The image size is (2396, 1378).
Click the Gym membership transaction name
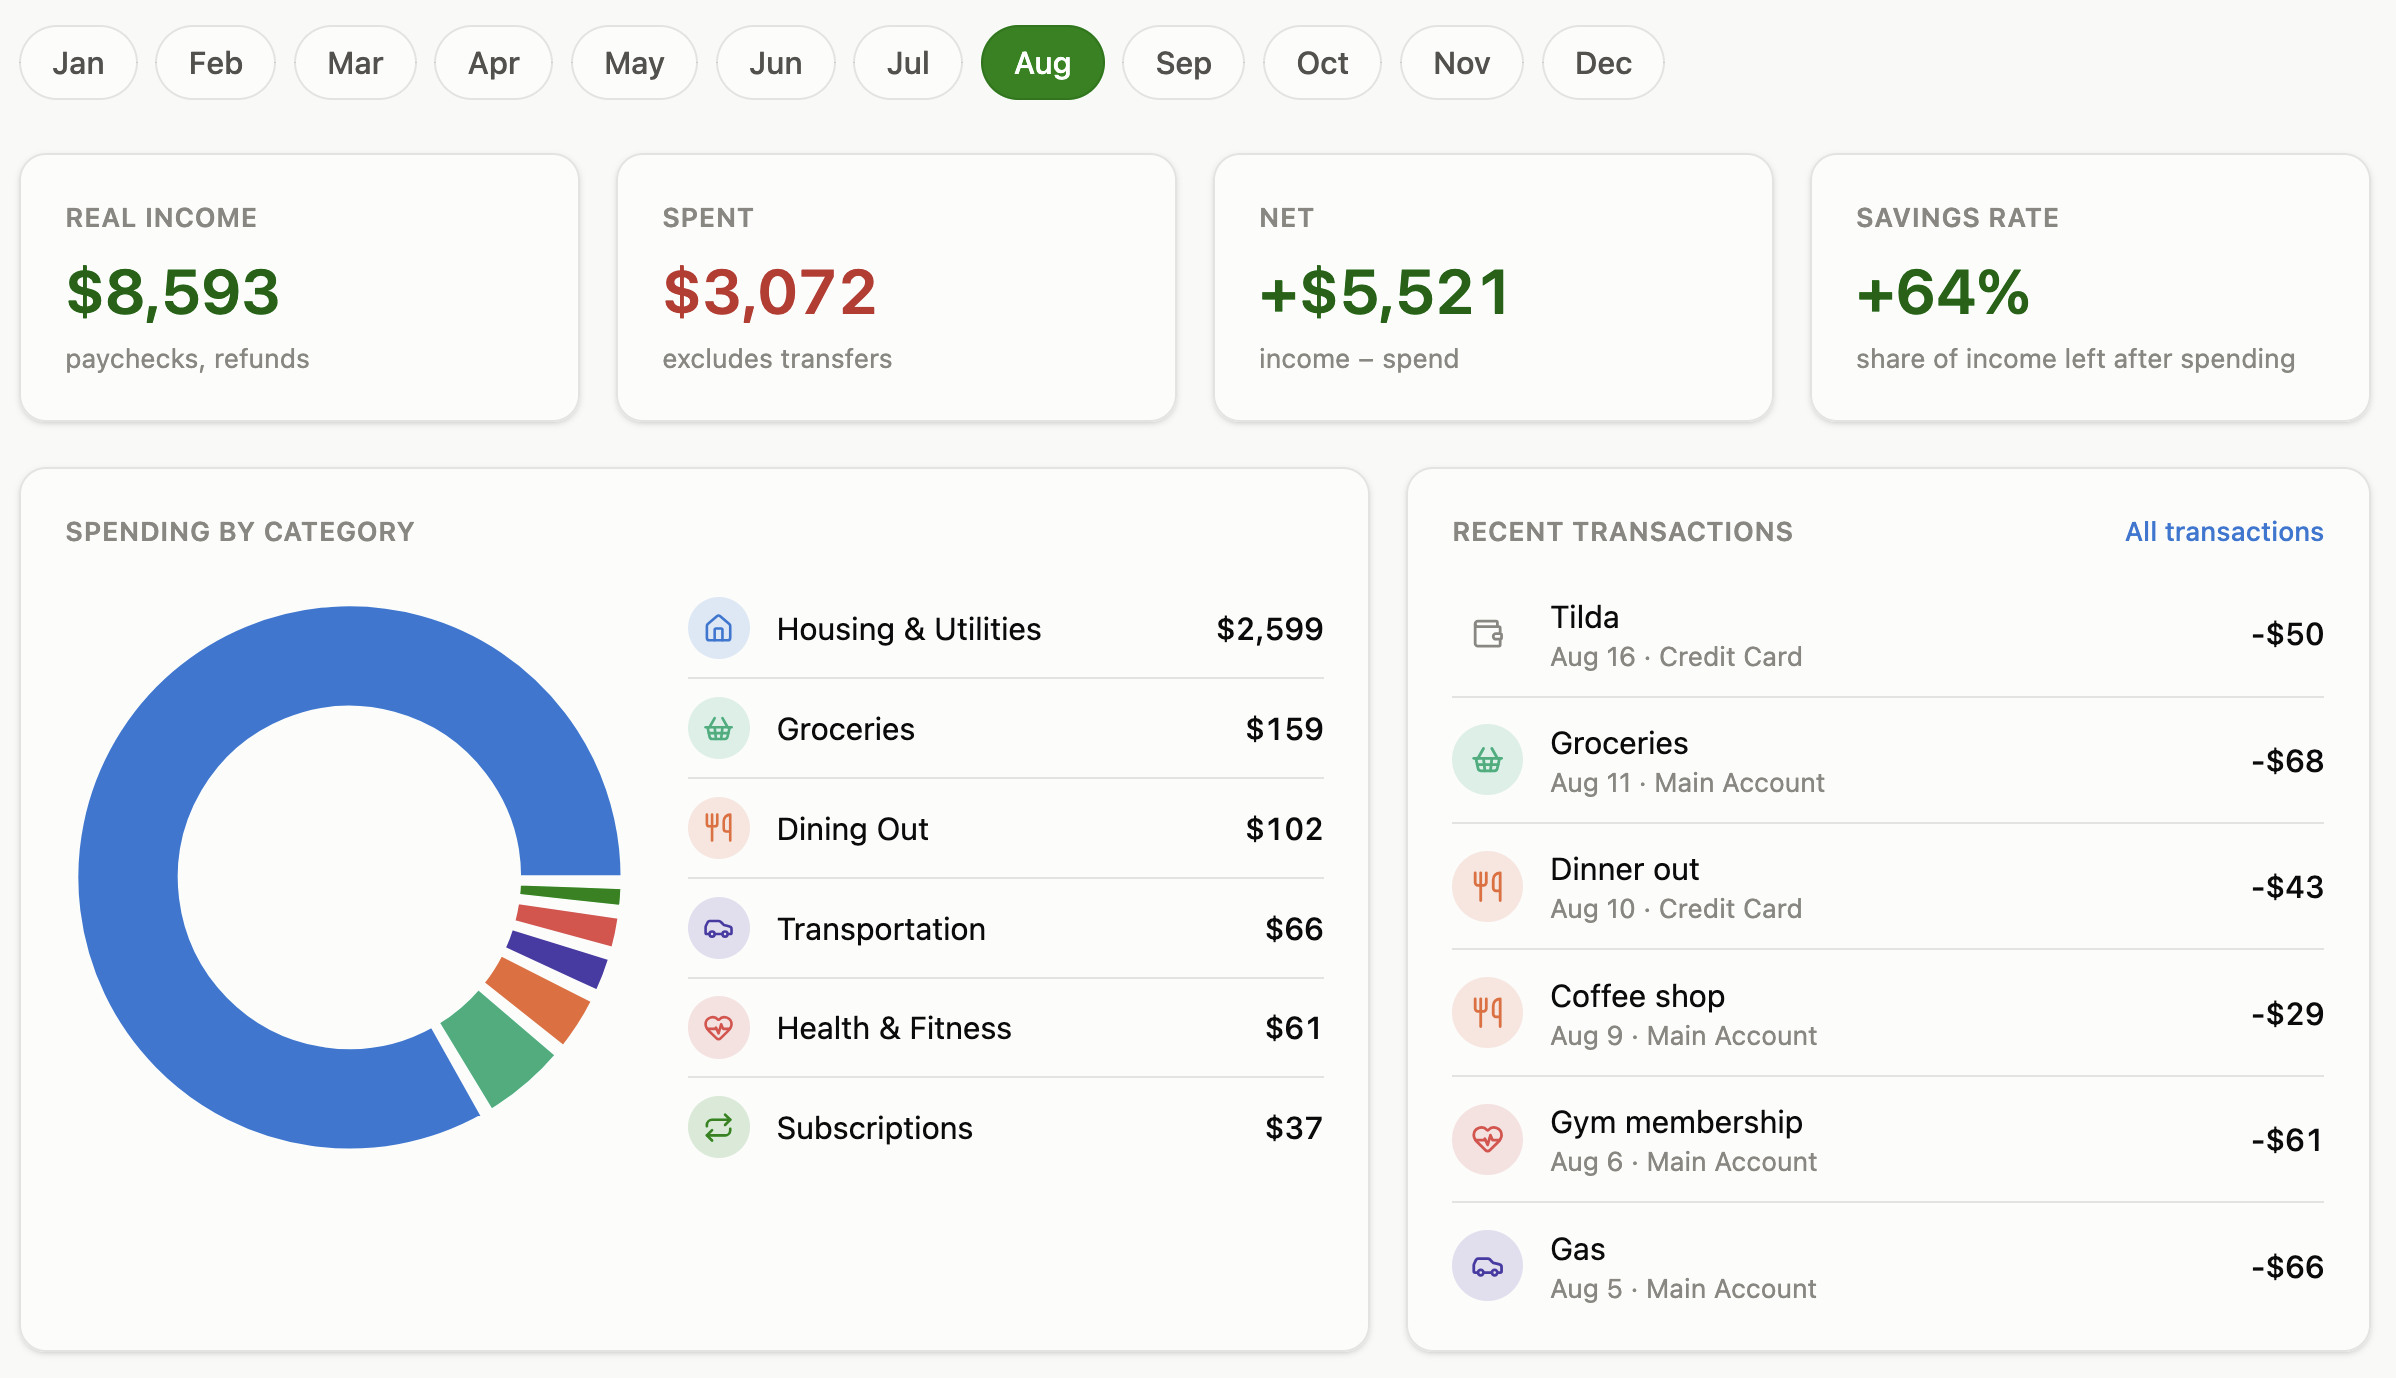coord(1676,1122)
